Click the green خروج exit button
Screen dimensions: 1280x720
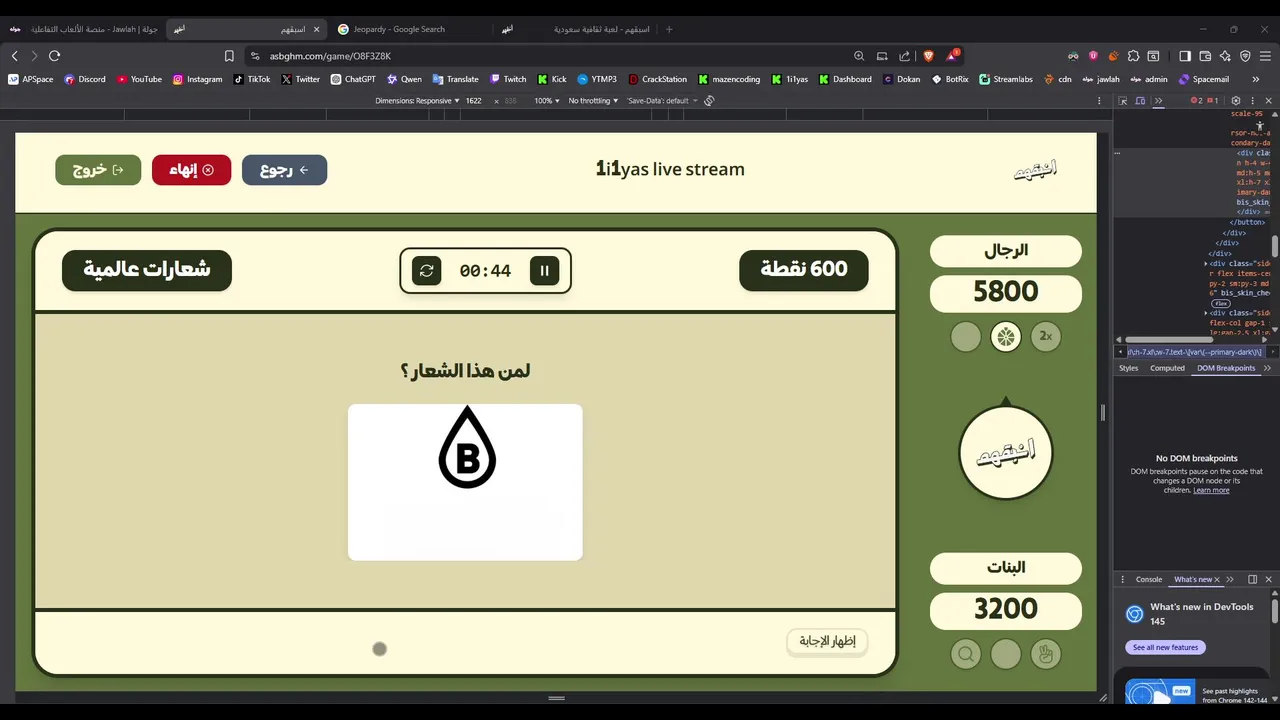98,170
